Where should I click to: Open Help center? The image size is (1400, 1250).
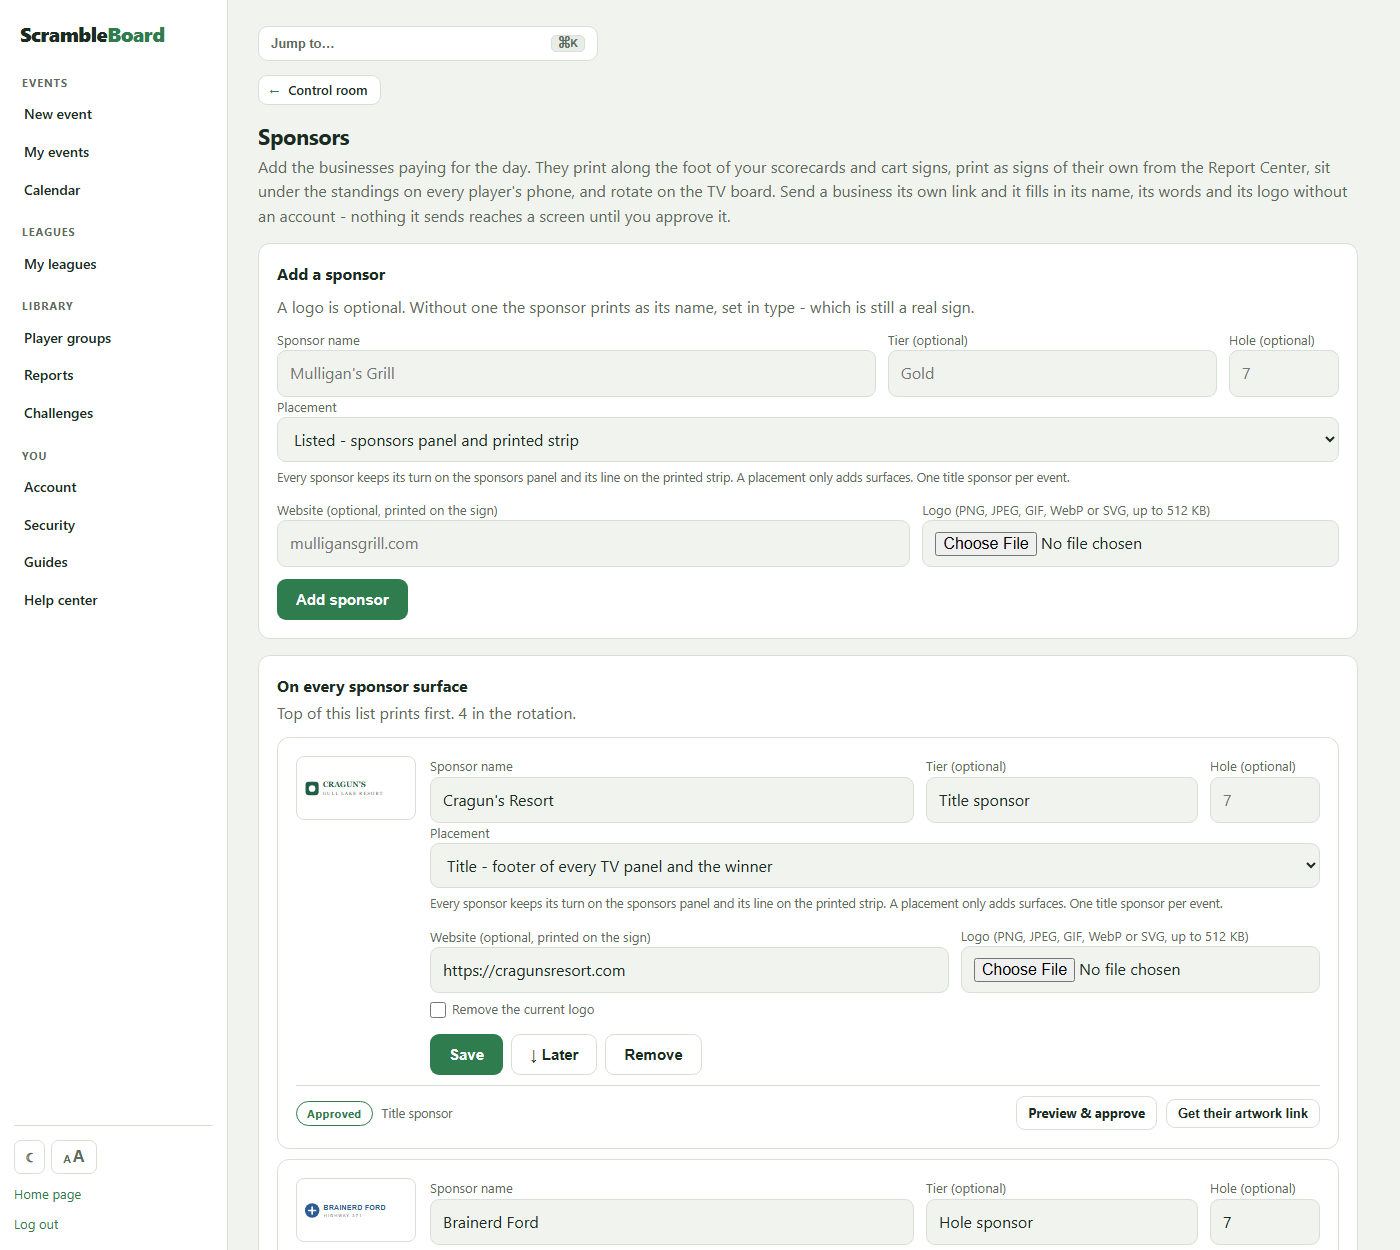pos(61,600)
